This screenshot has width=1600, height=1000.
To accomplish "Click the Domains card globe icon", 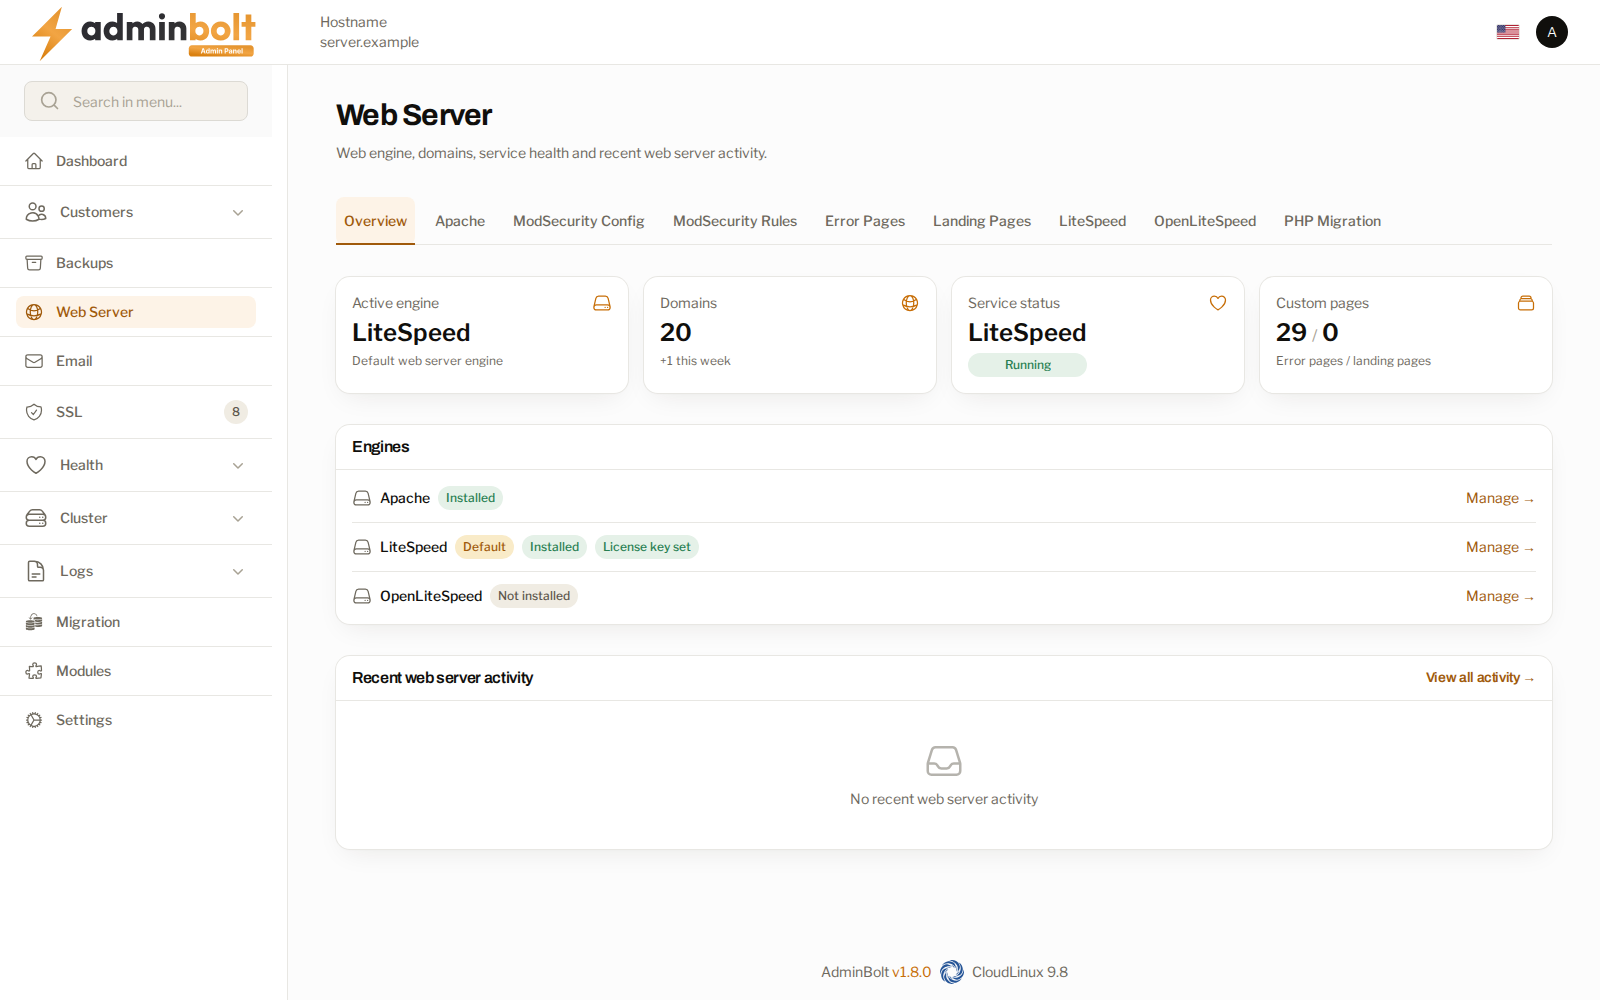I will pyautogui.click(x=910, y=303).
